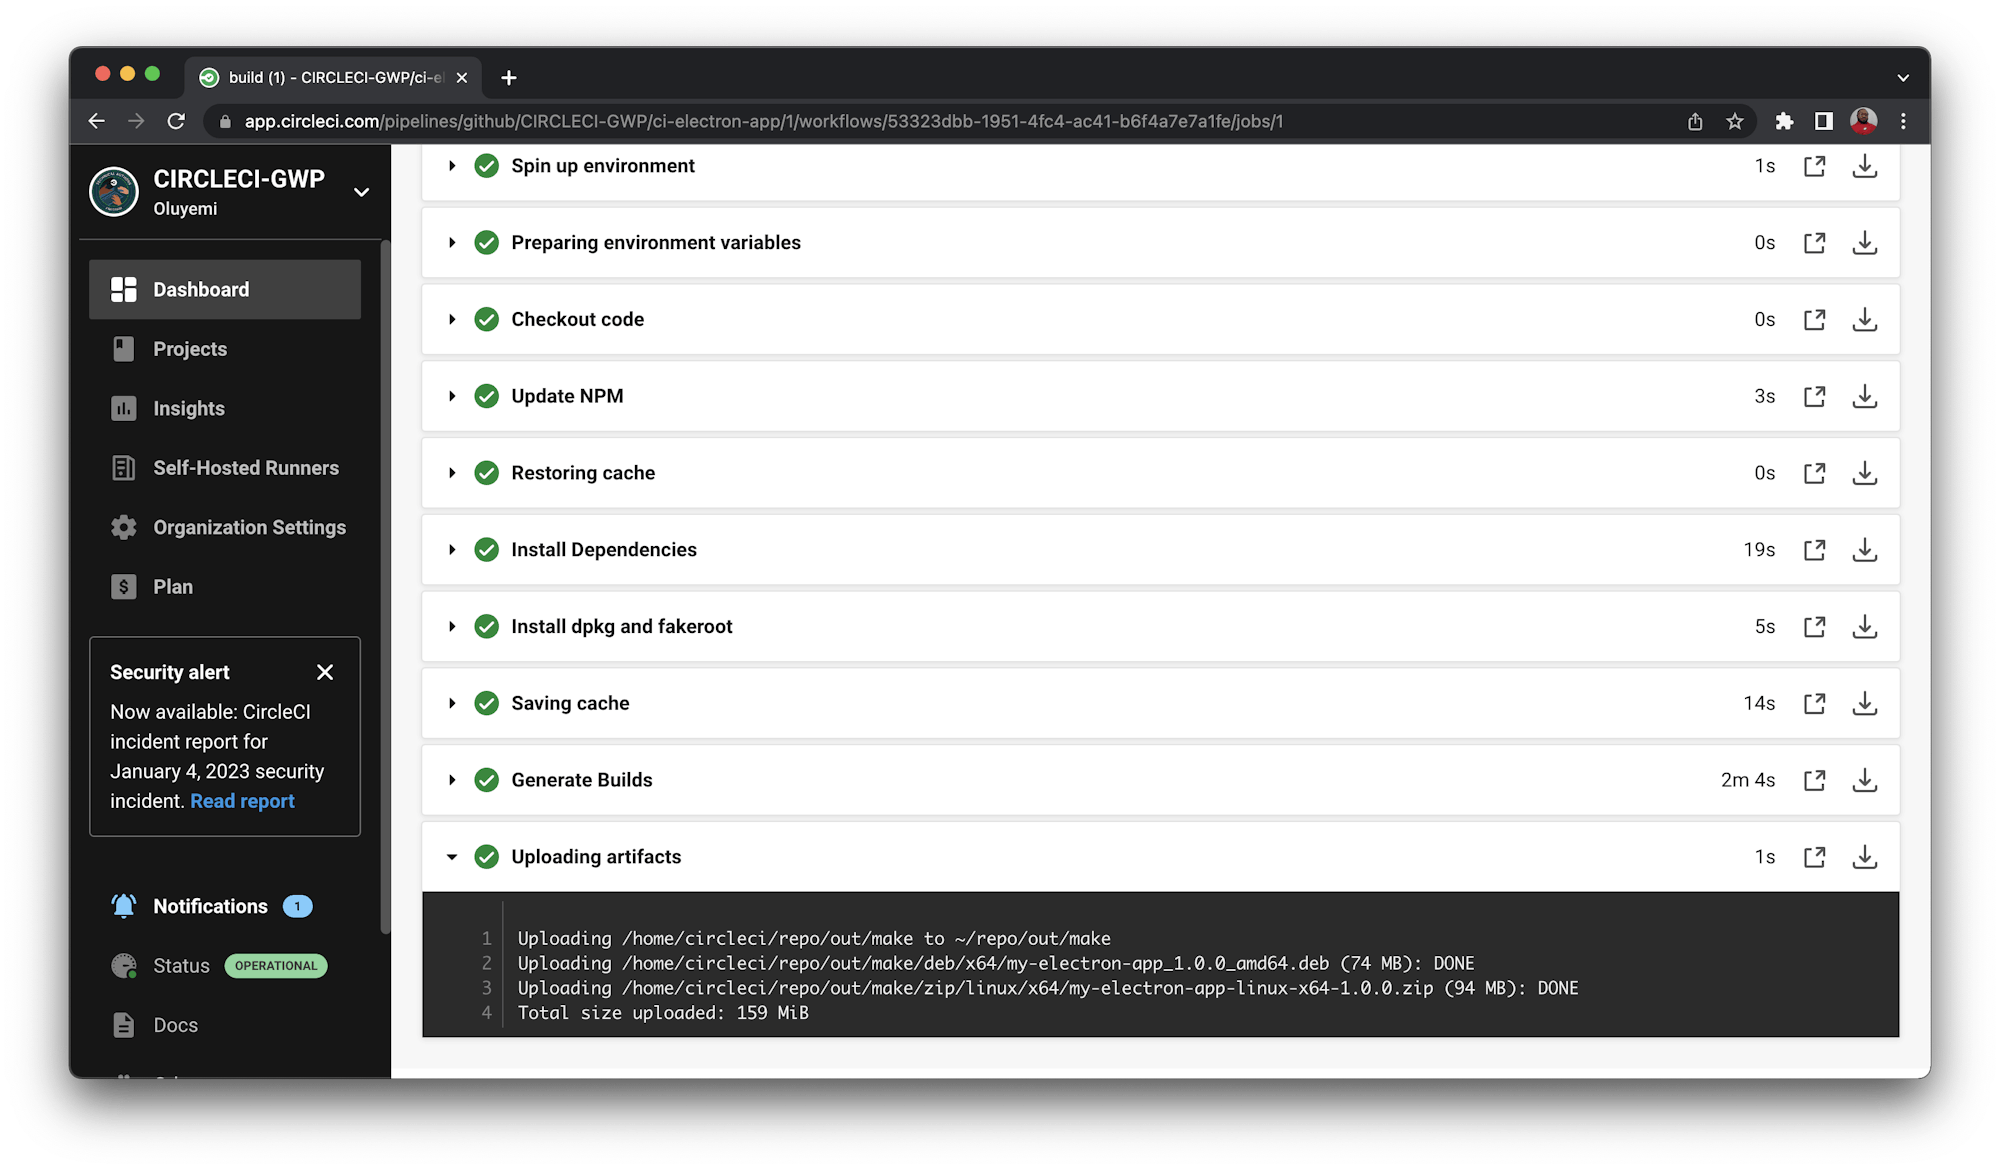The image size is (2000, 1170).
Task: Open the CIRCLECI-GWP organization switcher chevron
Action: point(361,192)
